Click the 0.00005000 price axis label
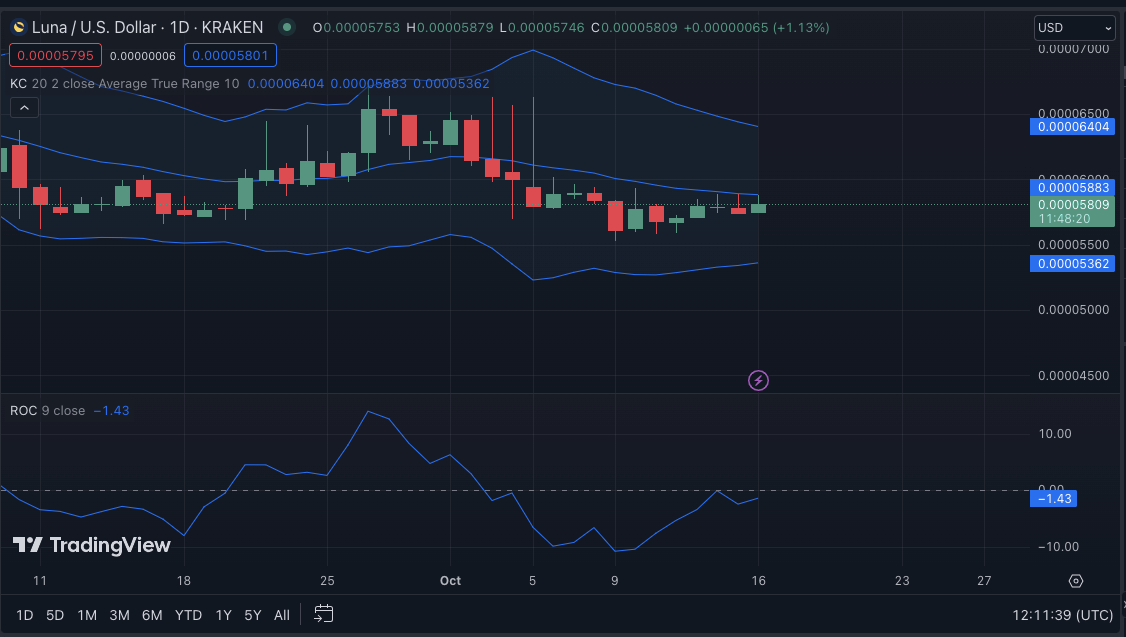 pos(1074,310)
